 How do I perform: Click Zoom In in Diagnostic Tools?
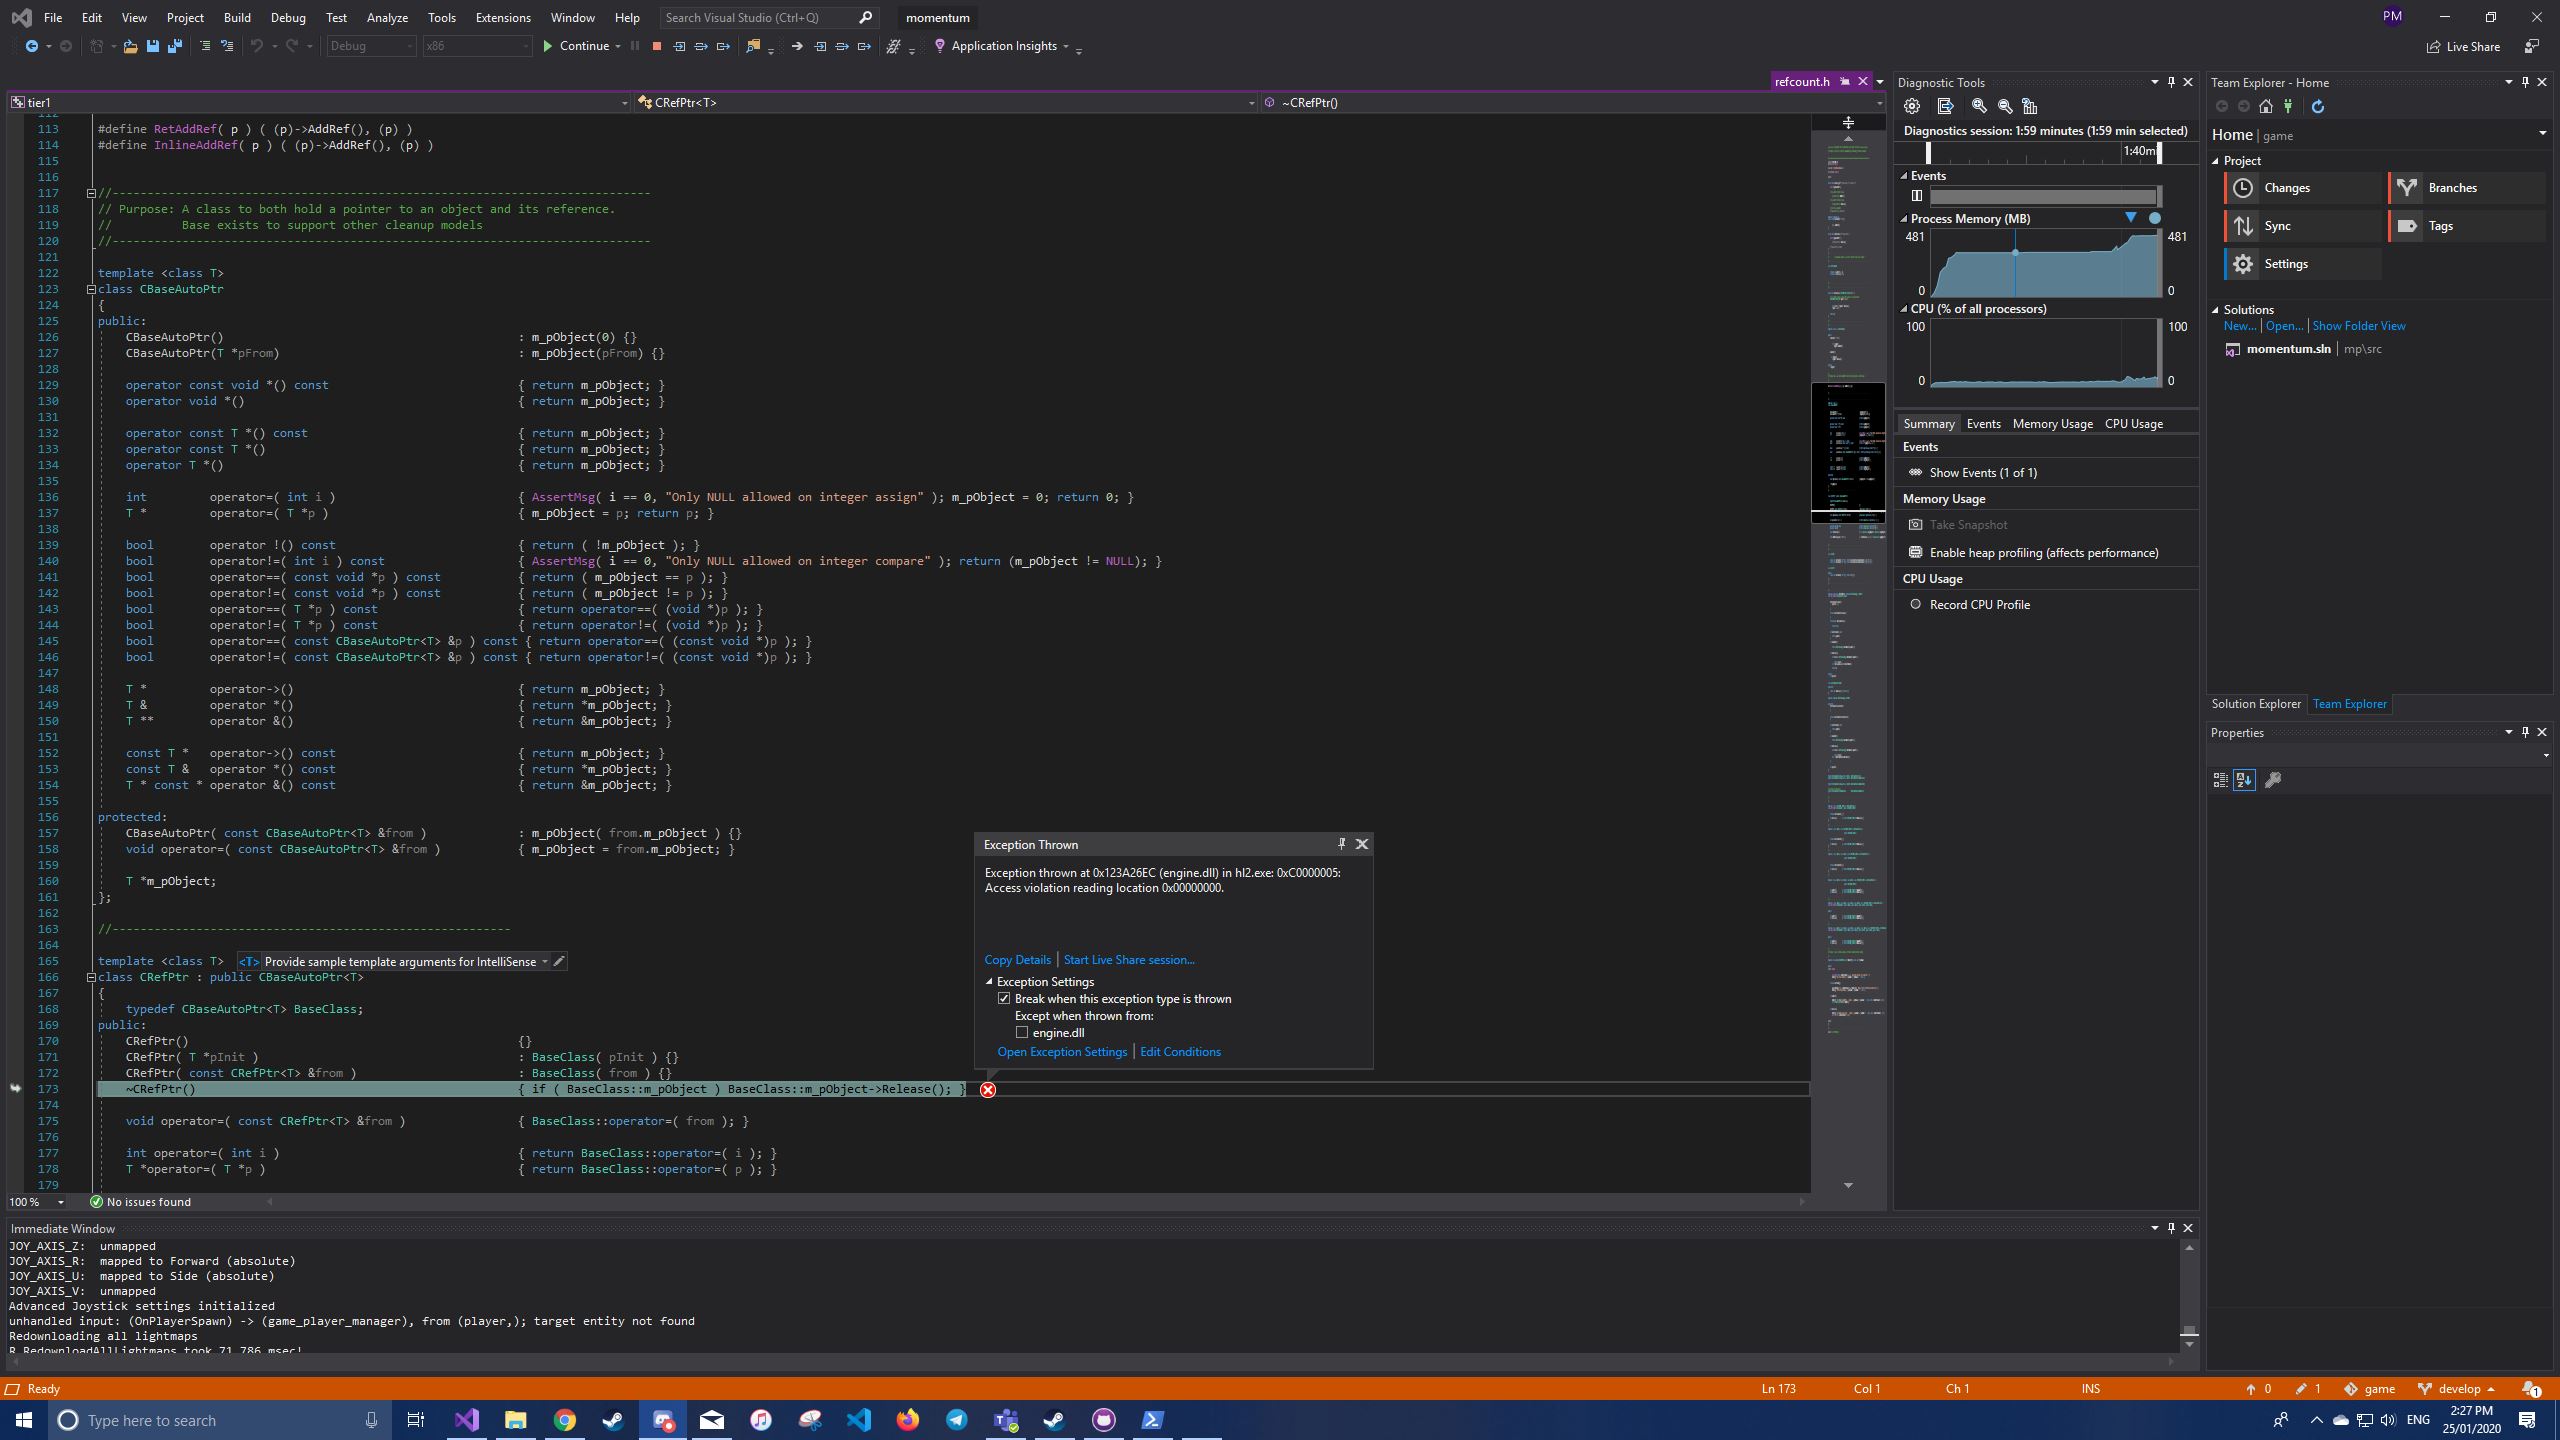tap(1979, 106)
